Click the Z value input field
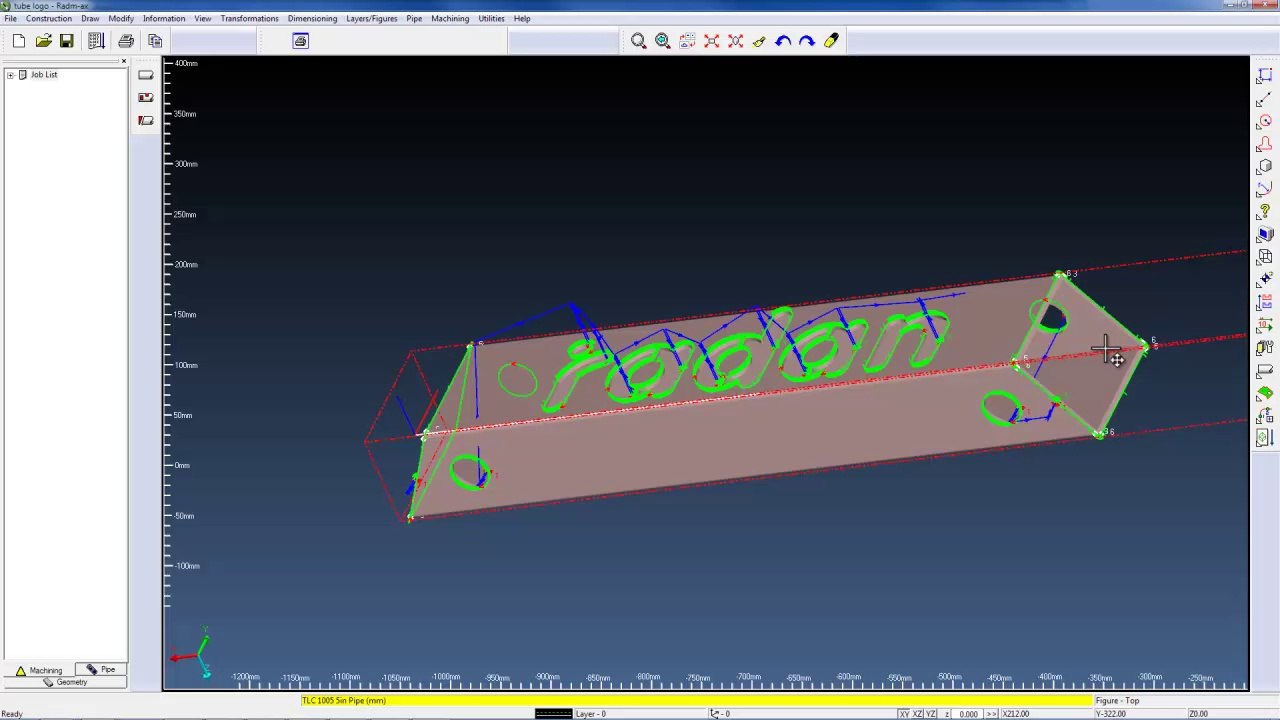 tap(967, 714)
